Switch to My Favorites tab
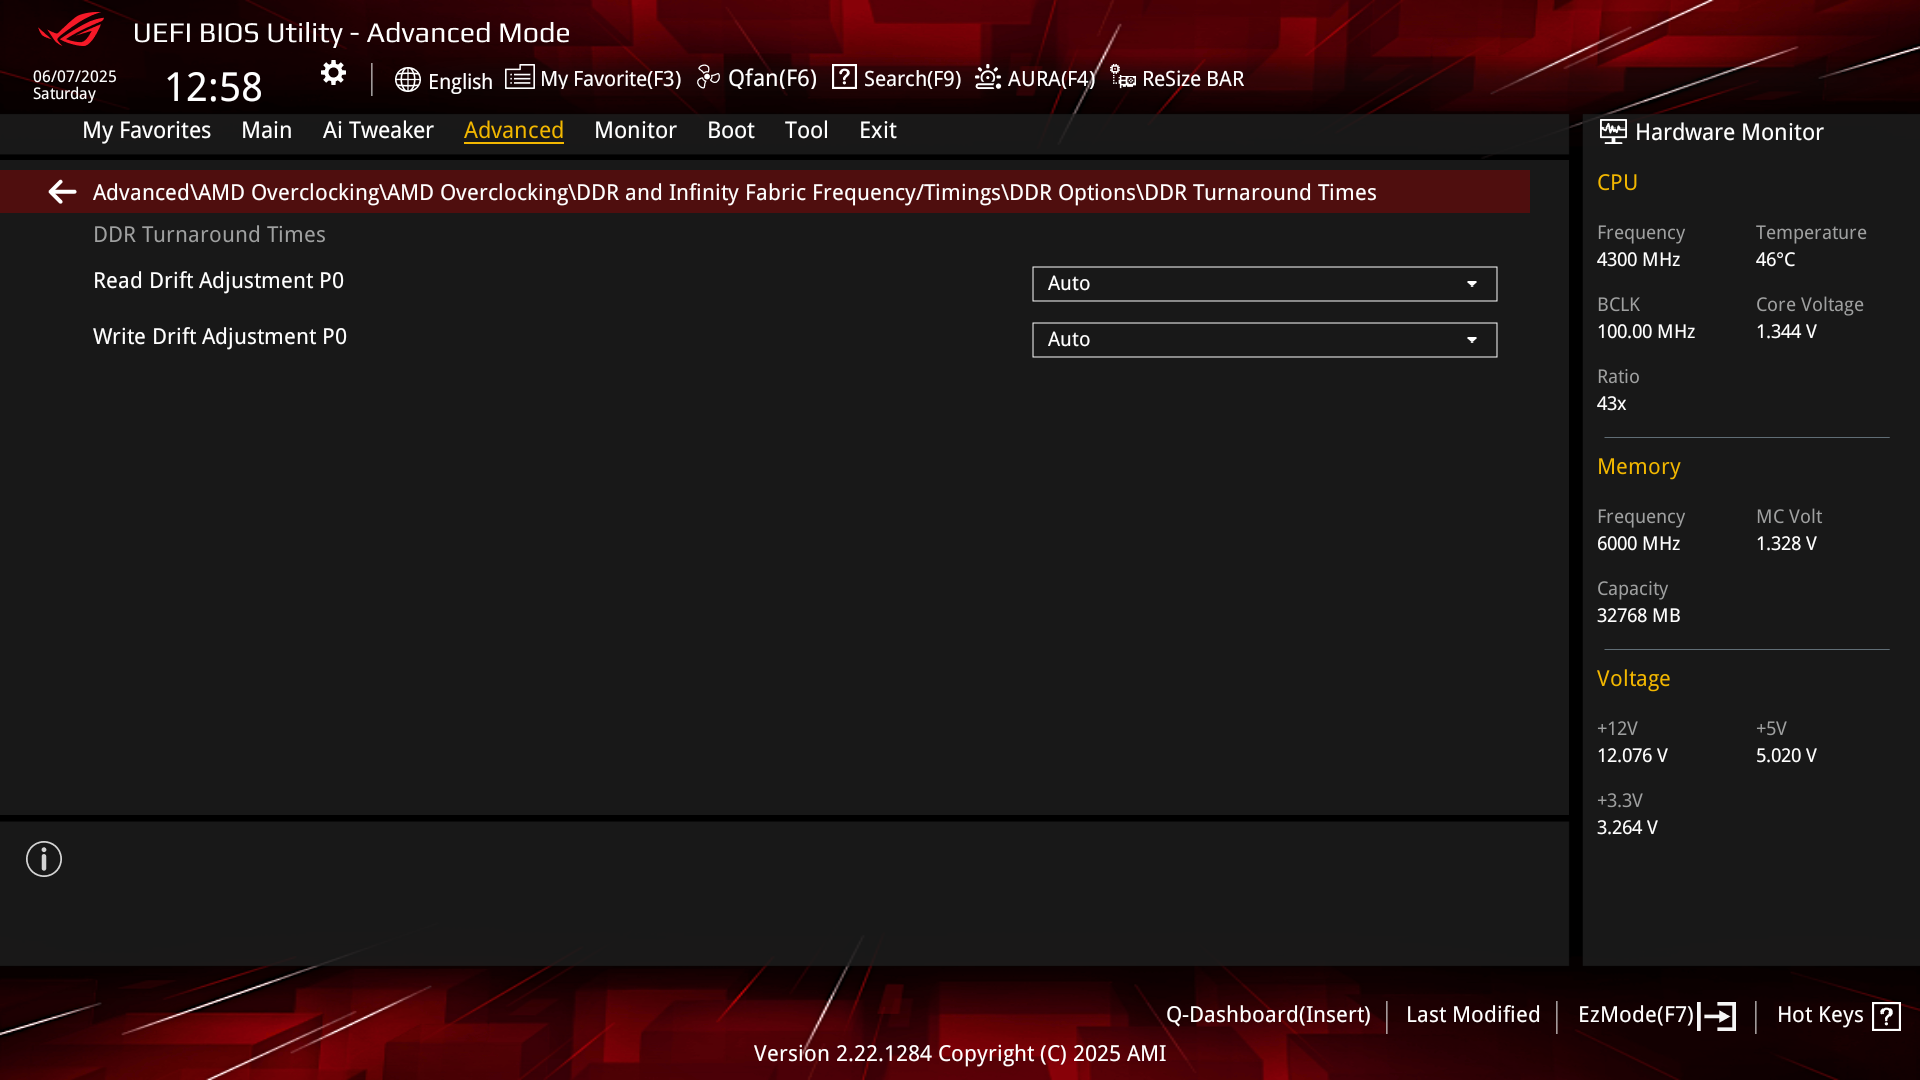This screenshot has width=1920, height=1080. point(146,130)
